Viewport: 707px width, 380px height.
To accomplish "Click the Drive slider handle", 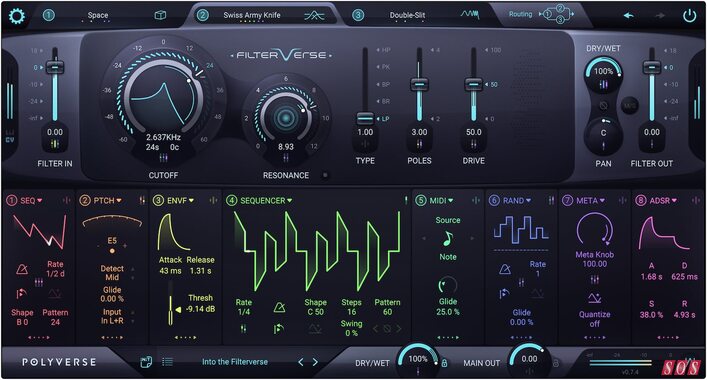I will click(x=473, y=84).
